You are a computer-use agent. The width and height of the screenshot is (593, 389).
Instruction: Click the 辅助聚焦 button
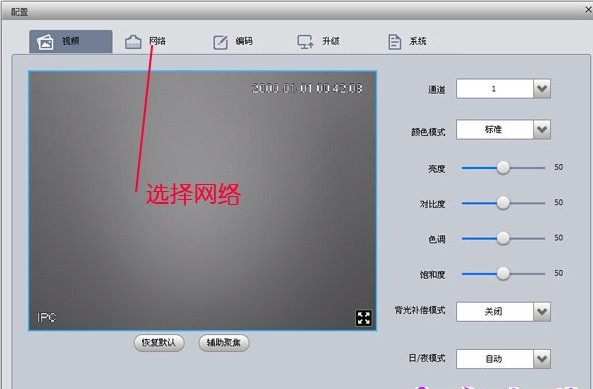pyautogui.click(x=224, y=343)
